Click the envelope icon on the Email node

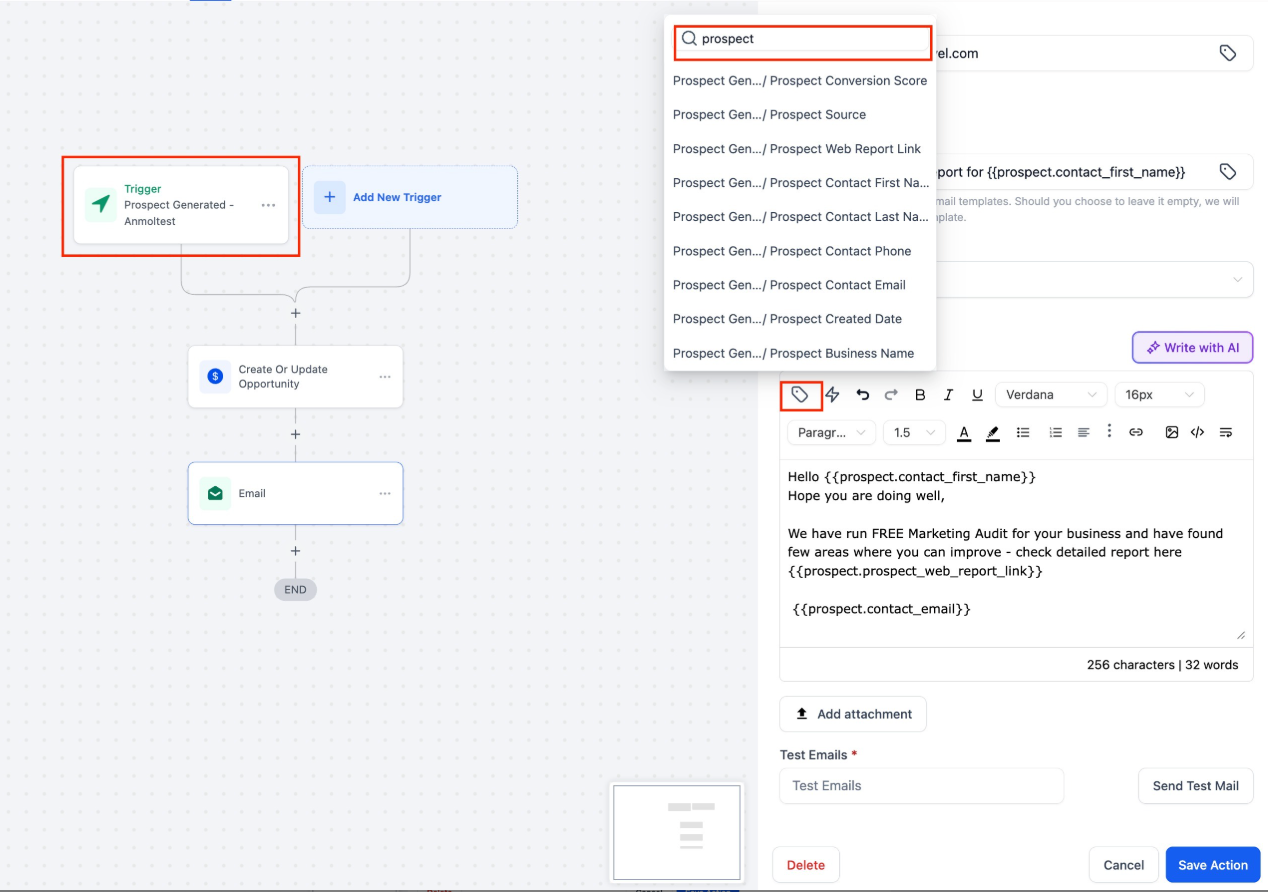pos(215,493)
